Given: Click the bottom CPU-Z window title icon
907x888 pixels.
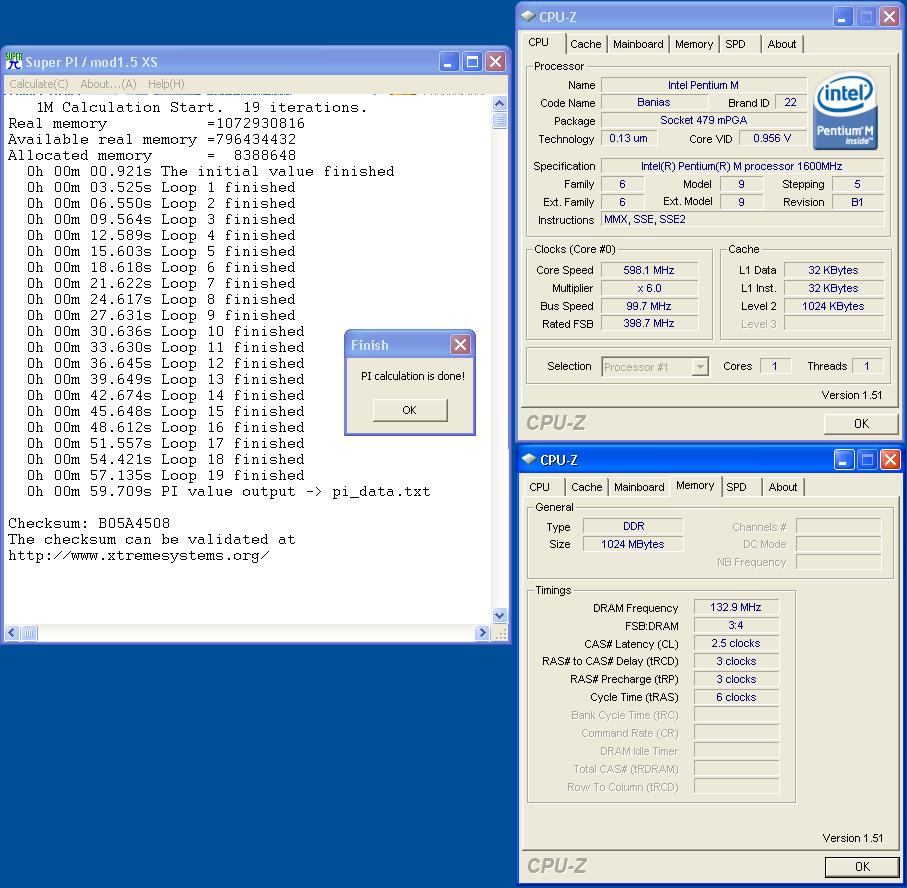Looking at the screenshot, I should 529,459.
